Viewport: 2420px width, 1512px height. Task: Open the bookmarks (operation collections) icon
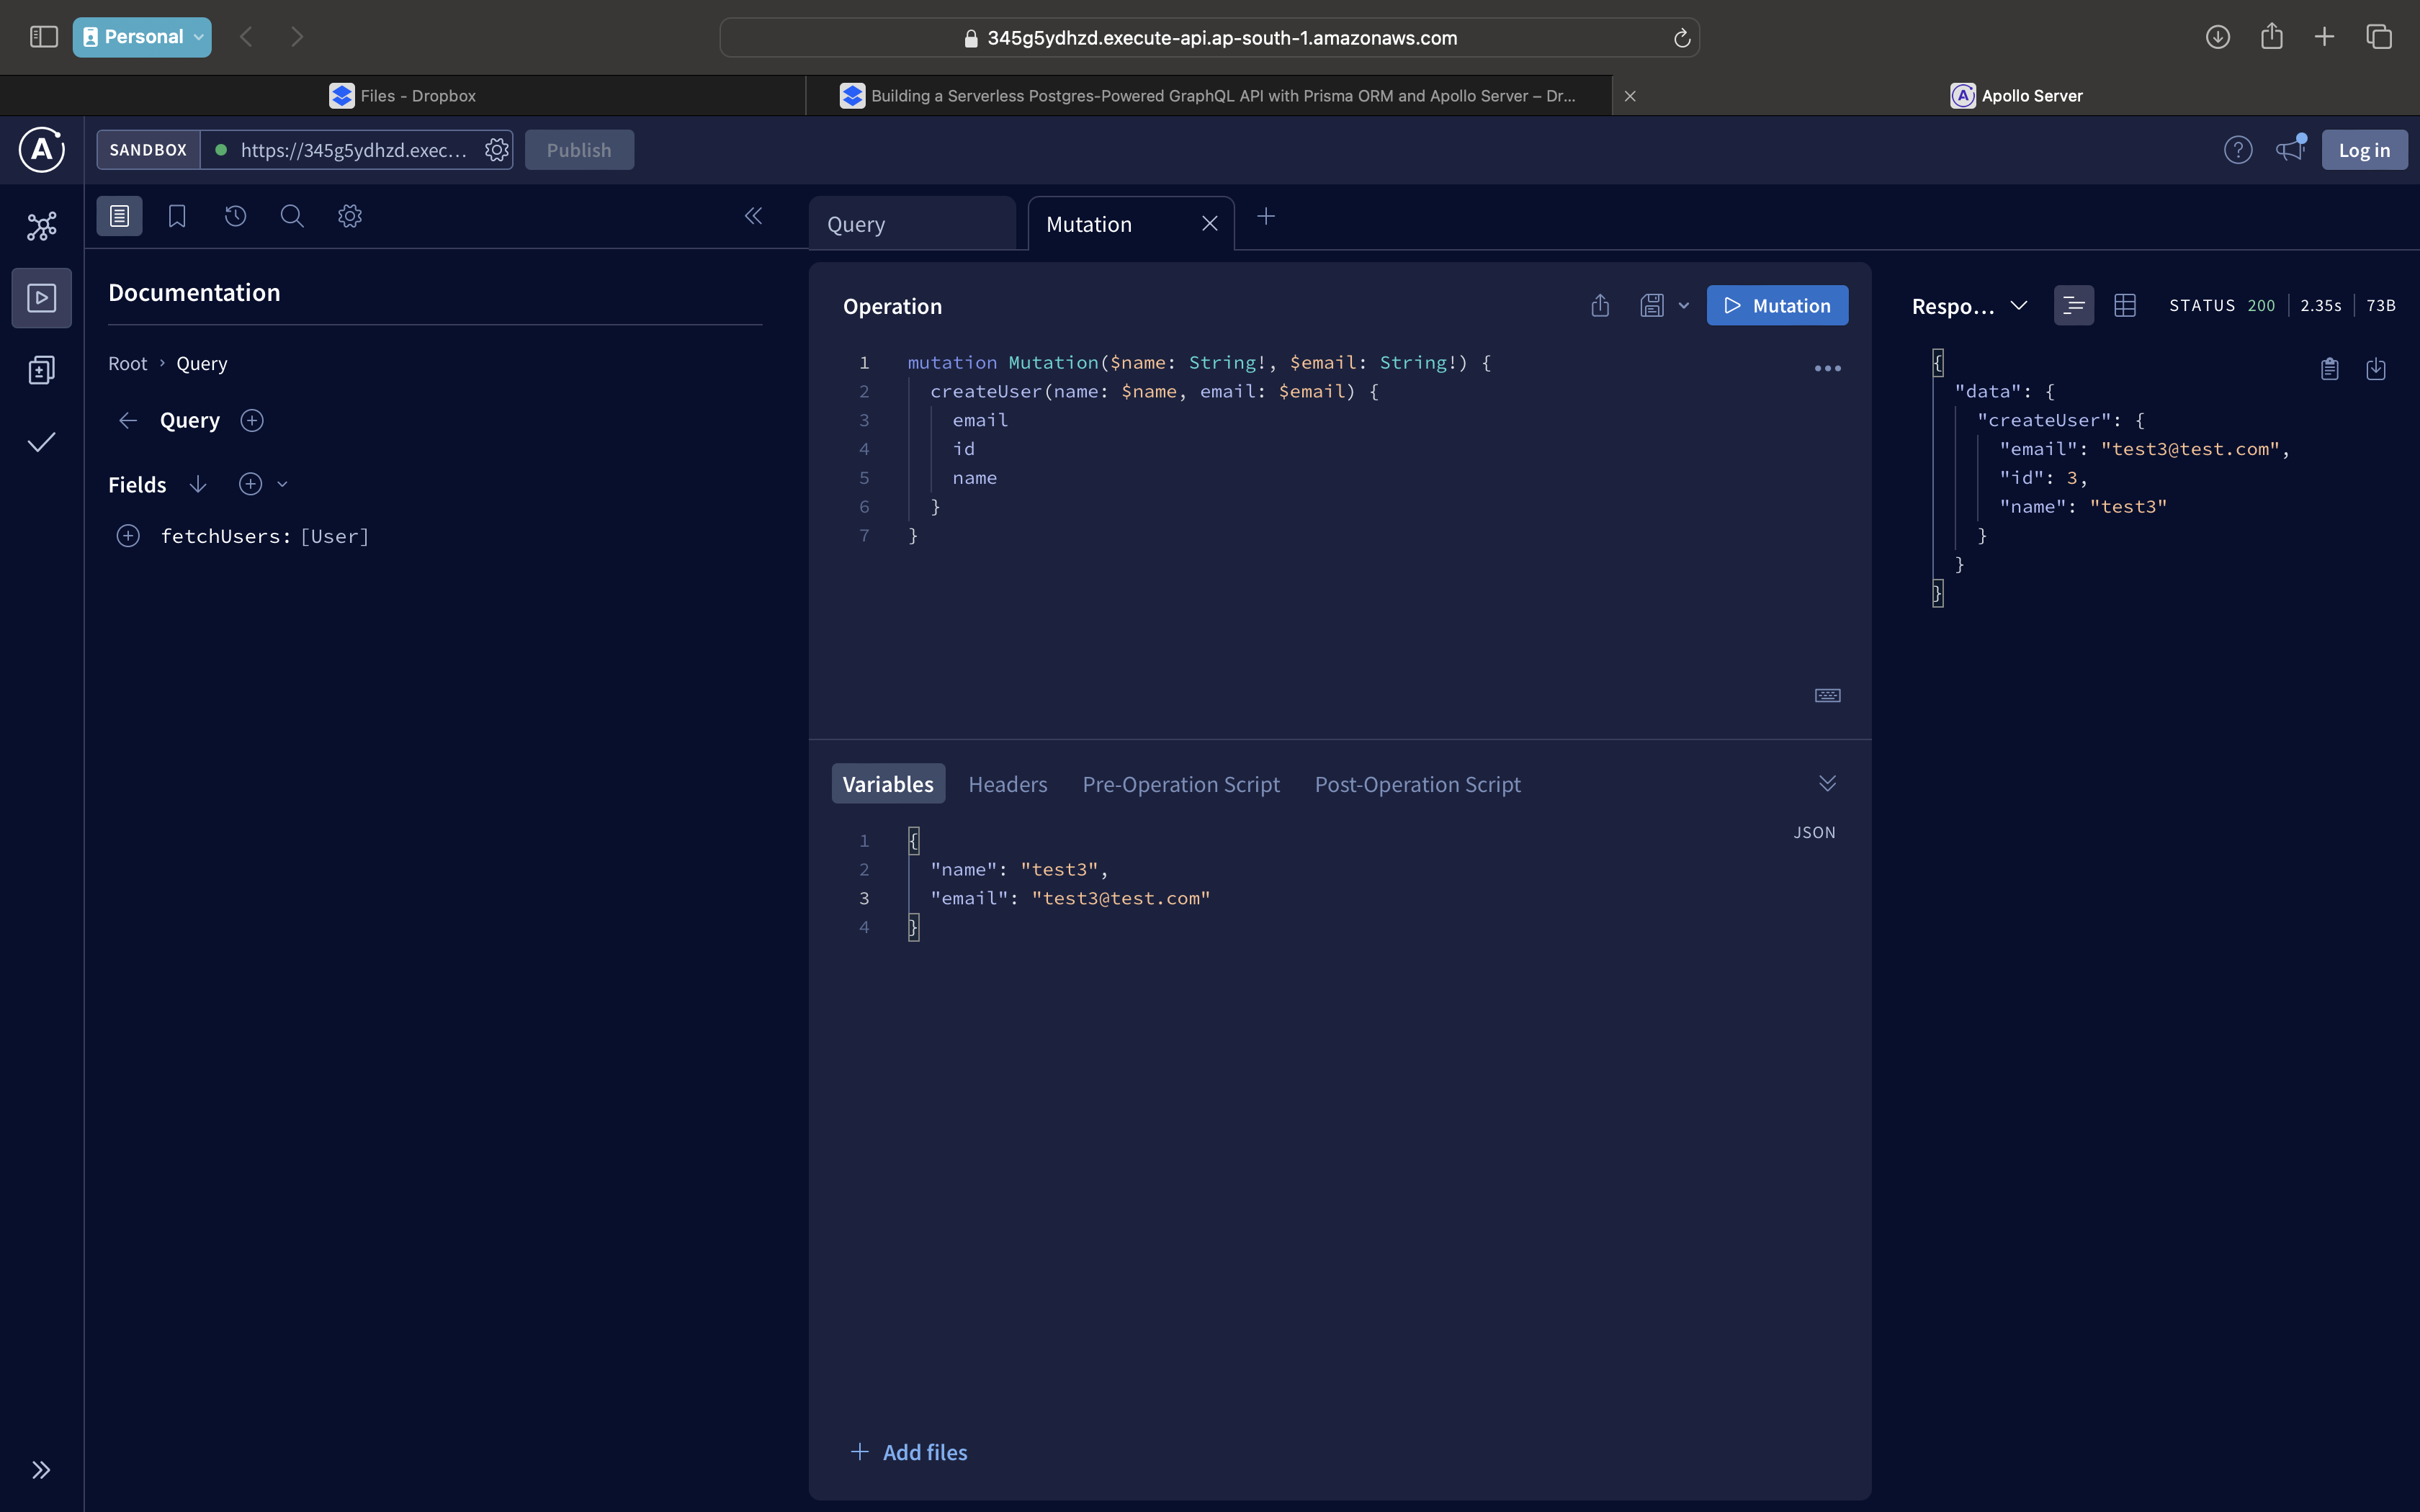[x=177, y=216]
